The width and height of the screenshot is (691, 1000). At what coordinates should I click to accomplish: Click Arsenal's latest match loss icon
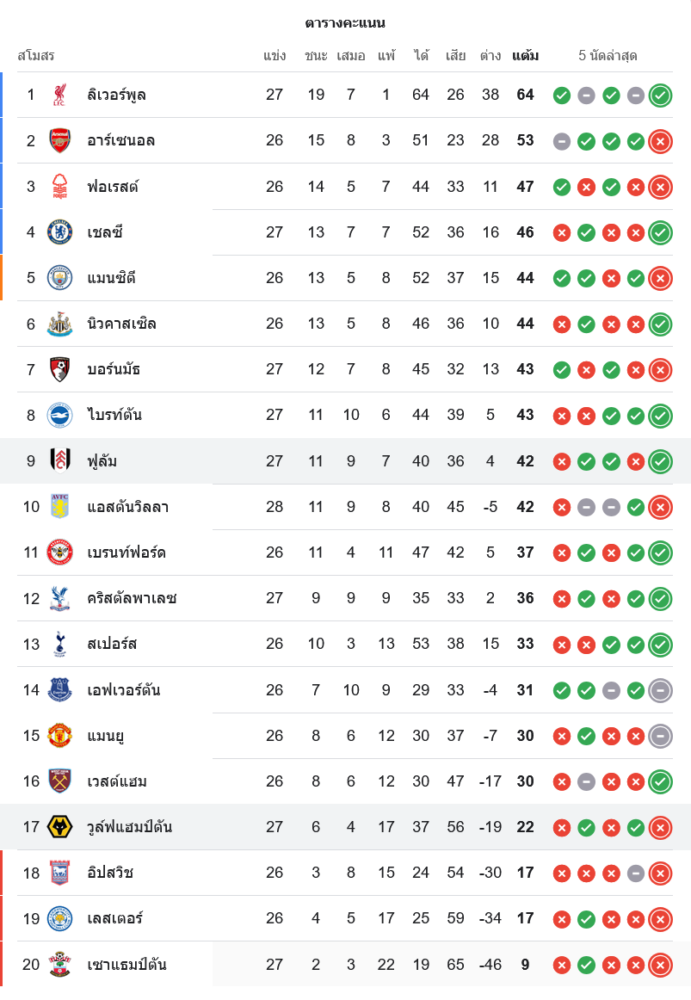(x=660, y=142)
